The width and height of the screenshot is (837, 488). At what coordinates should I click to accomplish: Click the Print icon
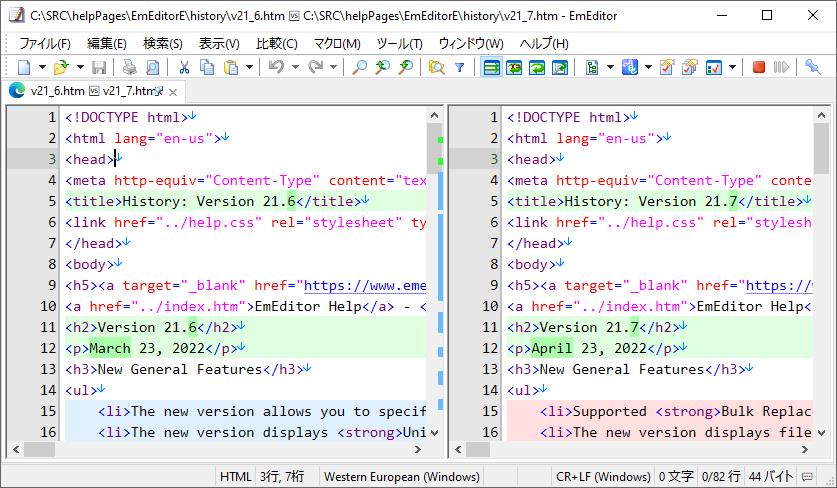[x=130, y=67]
